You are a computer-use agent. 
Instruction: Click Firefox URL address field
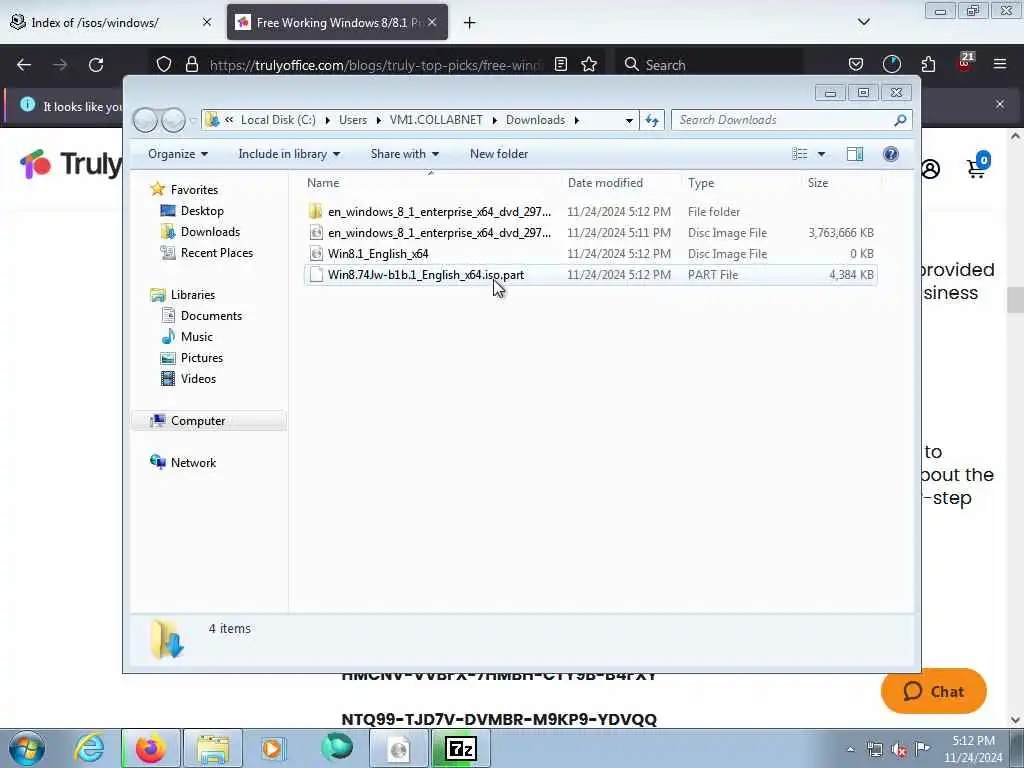pyautogui.click(x=376, y=65)
